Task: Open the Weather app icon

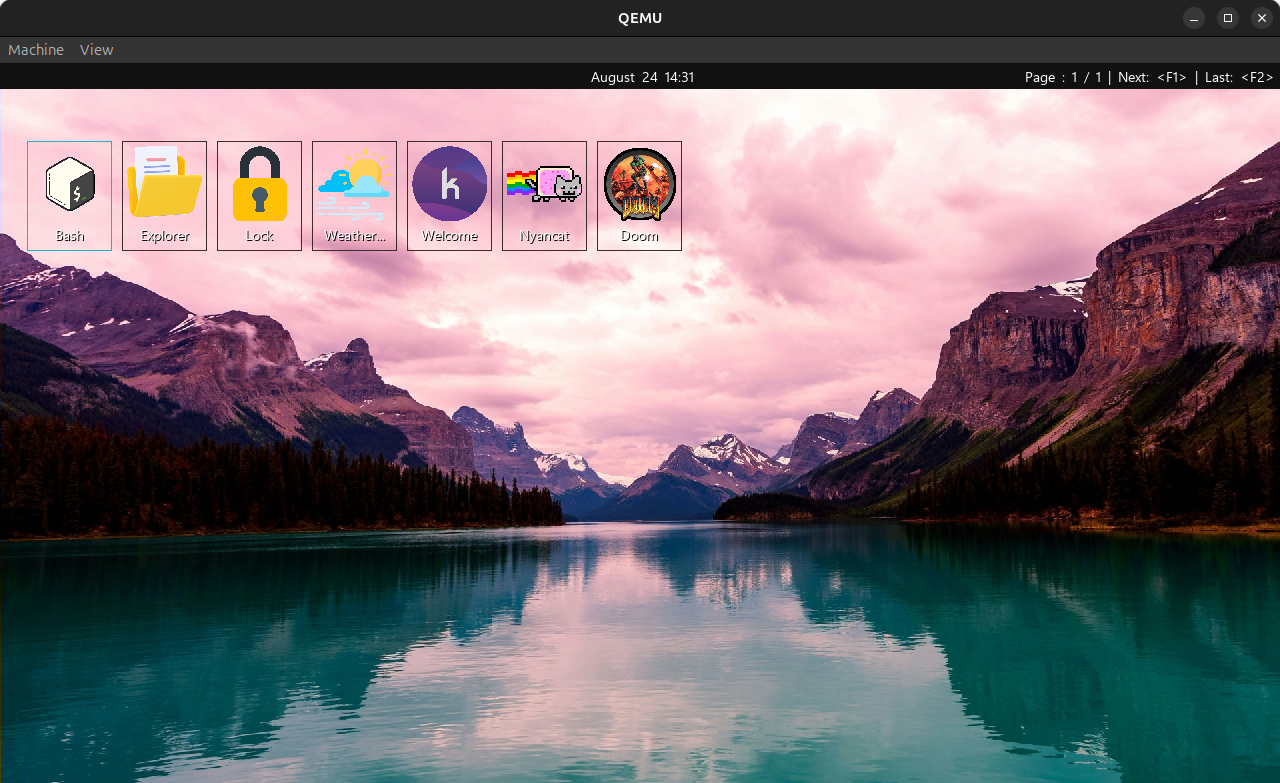Action: point(354,185)
